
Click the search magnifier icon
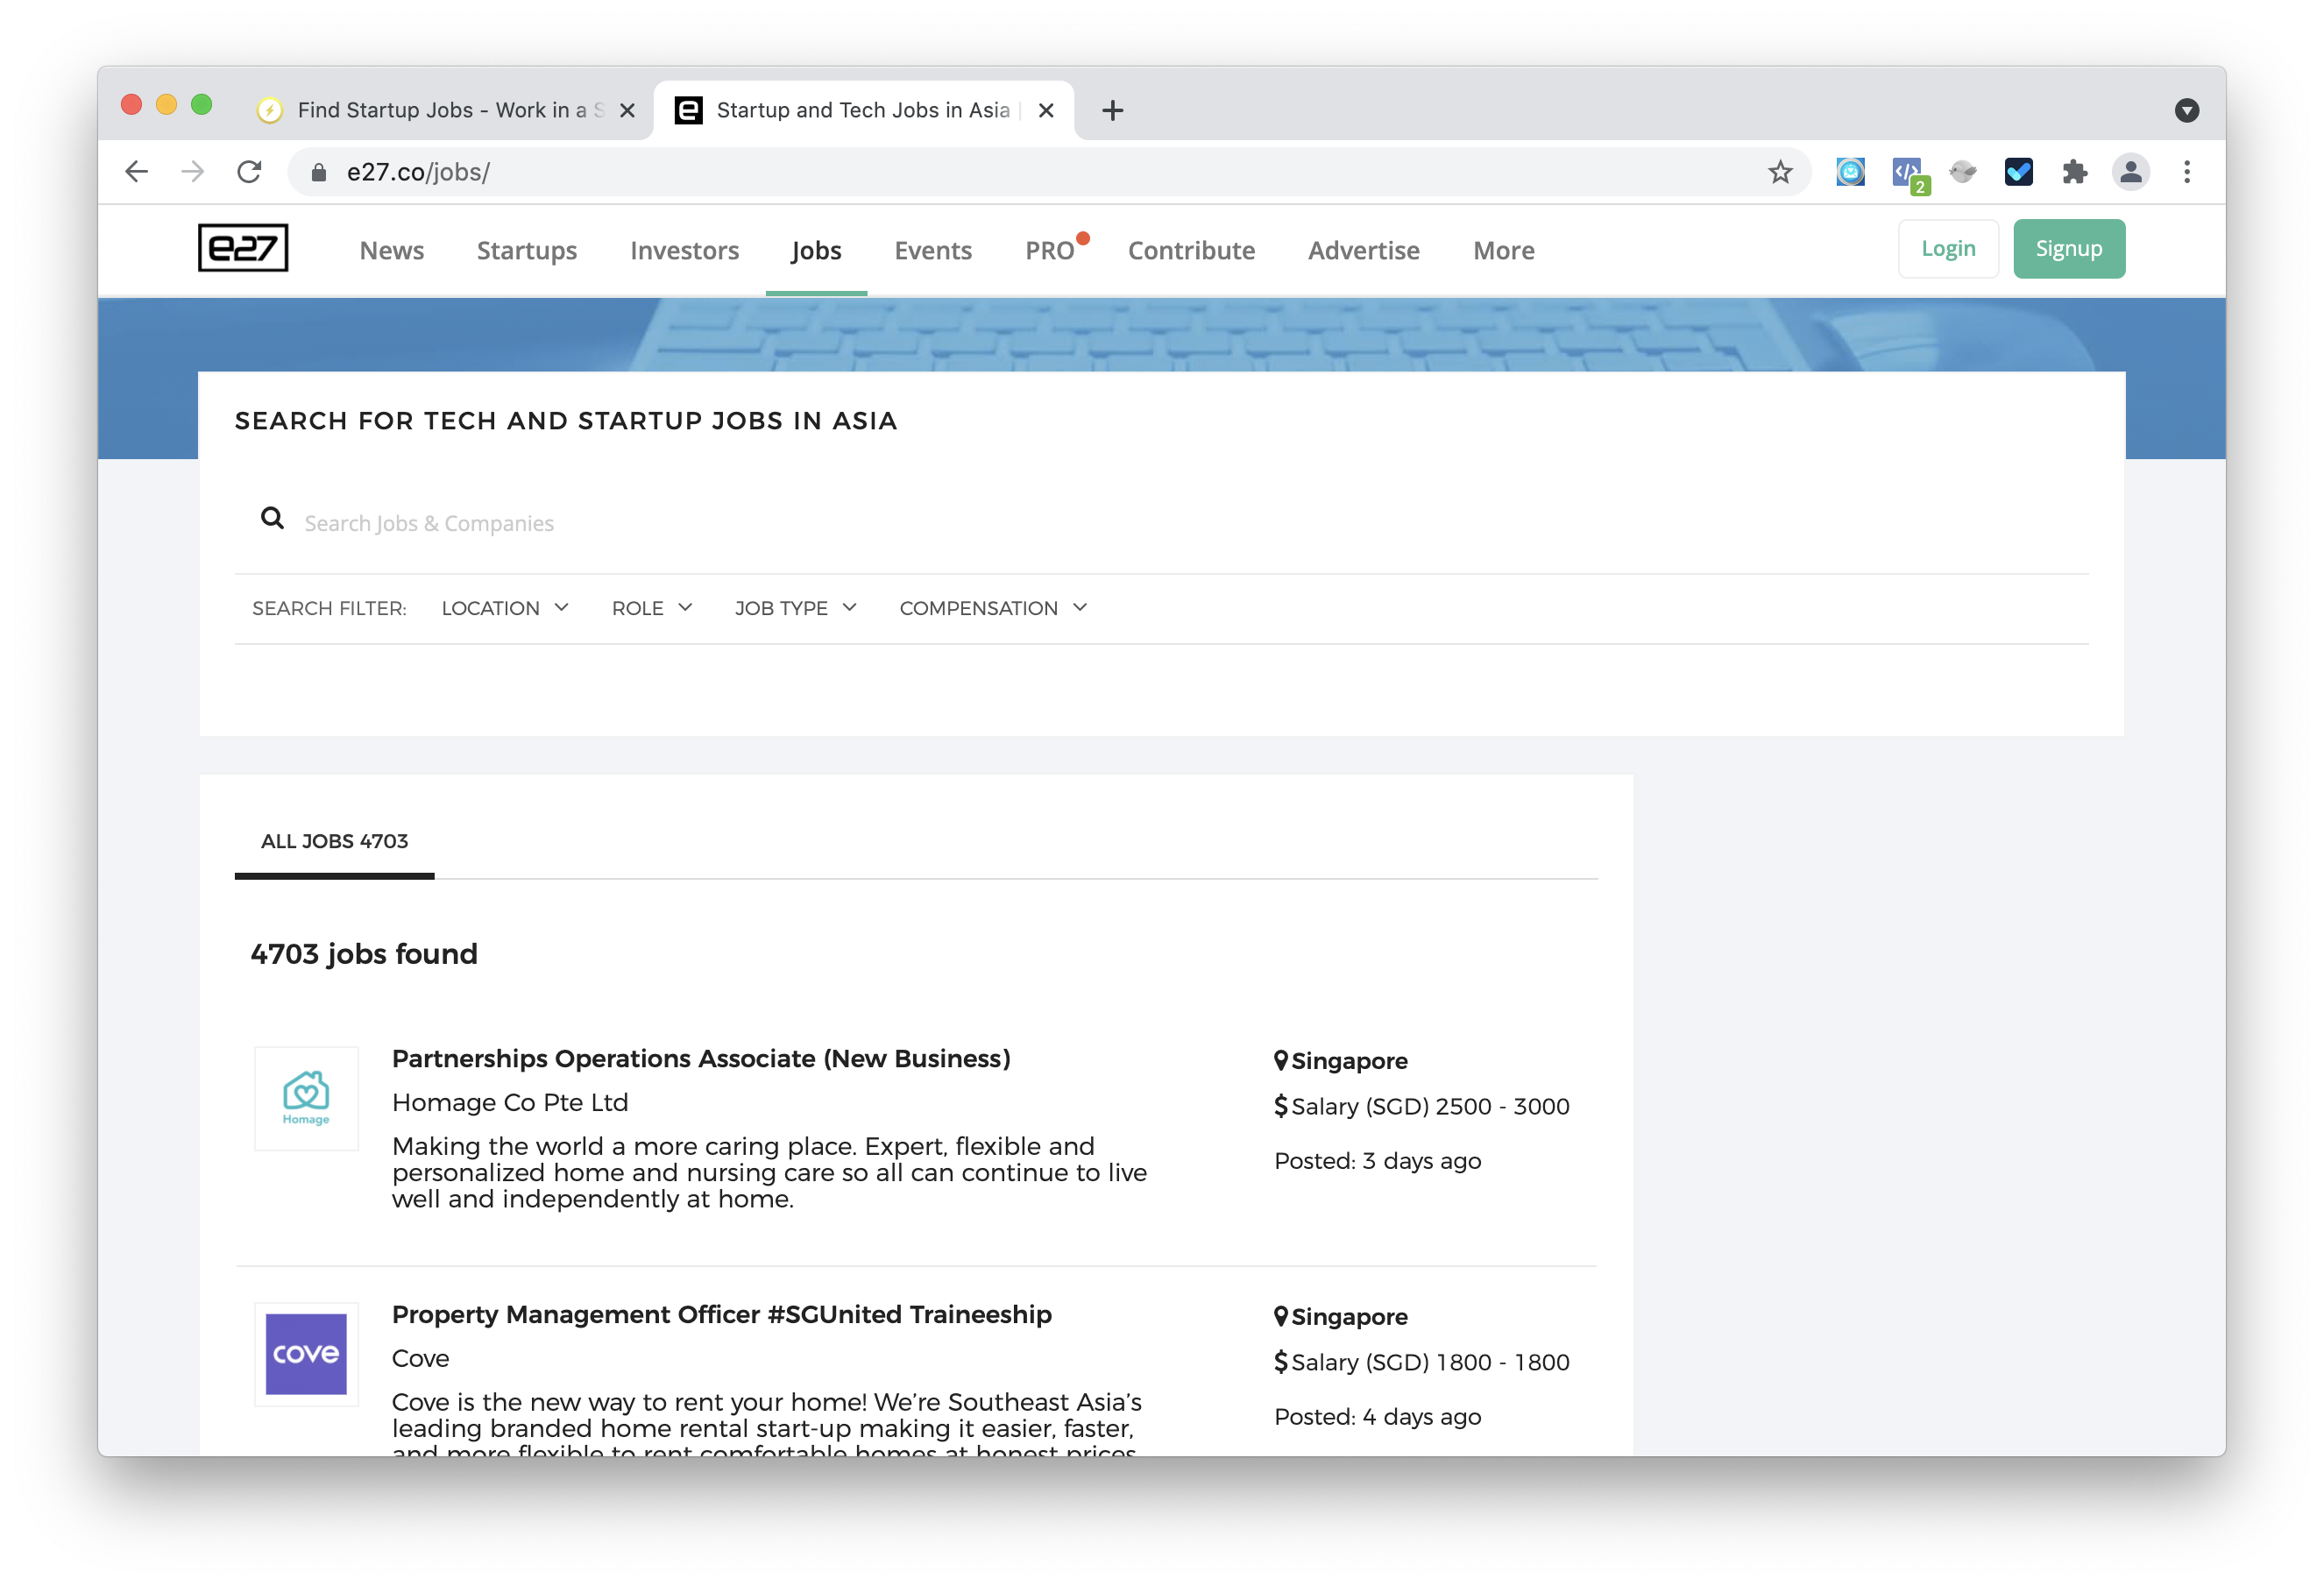click(x=272, y=519)
